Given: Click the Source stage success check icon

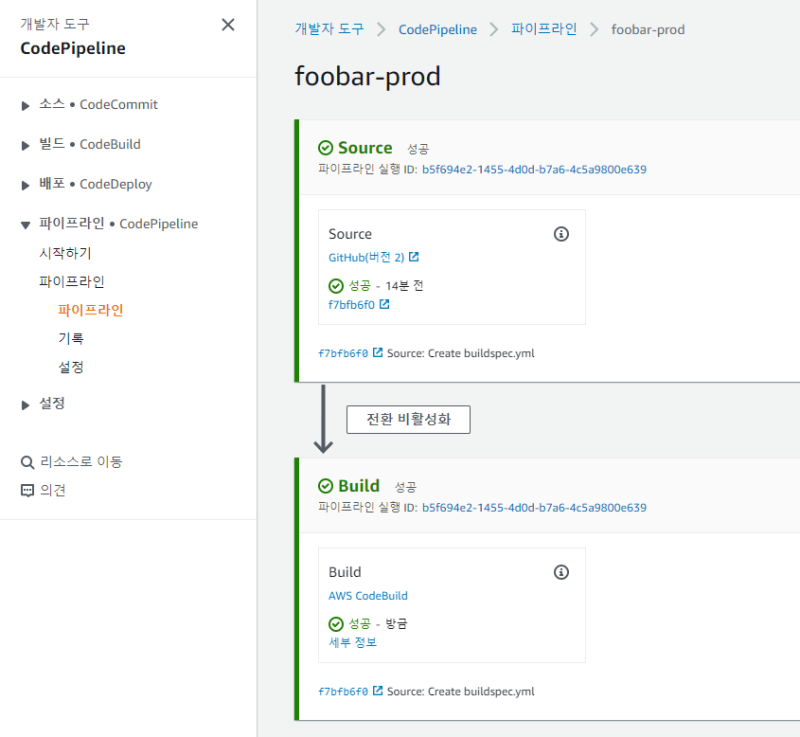Looking at the screenshot, I should [325, 148].
